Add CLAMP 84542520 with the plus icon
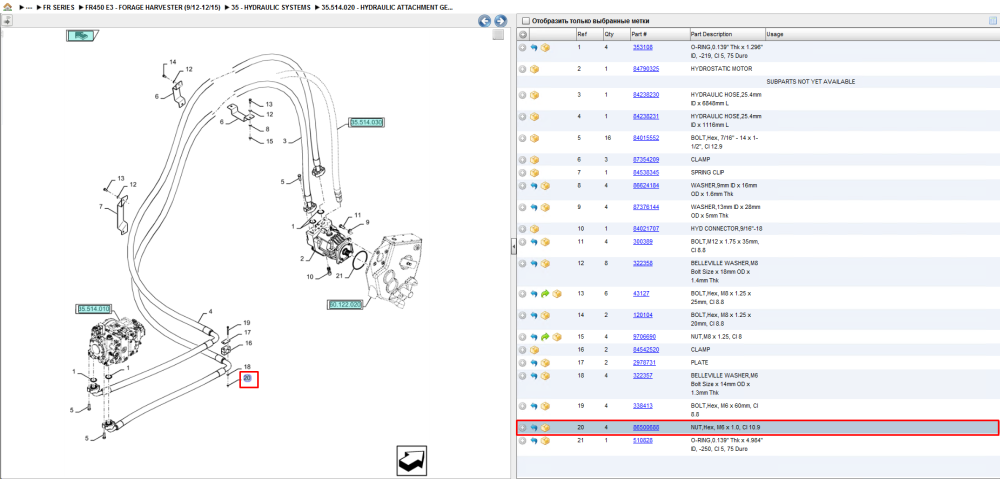 tap(522, 350)
